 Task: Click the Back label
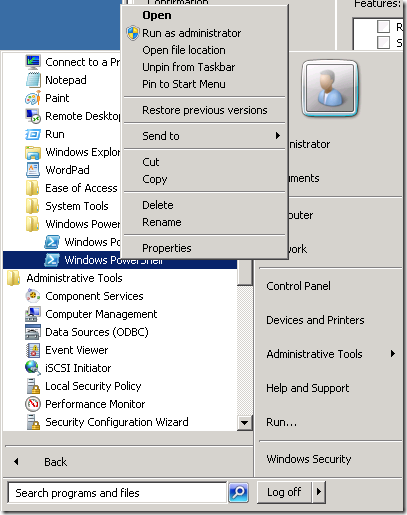pos(56,462)
